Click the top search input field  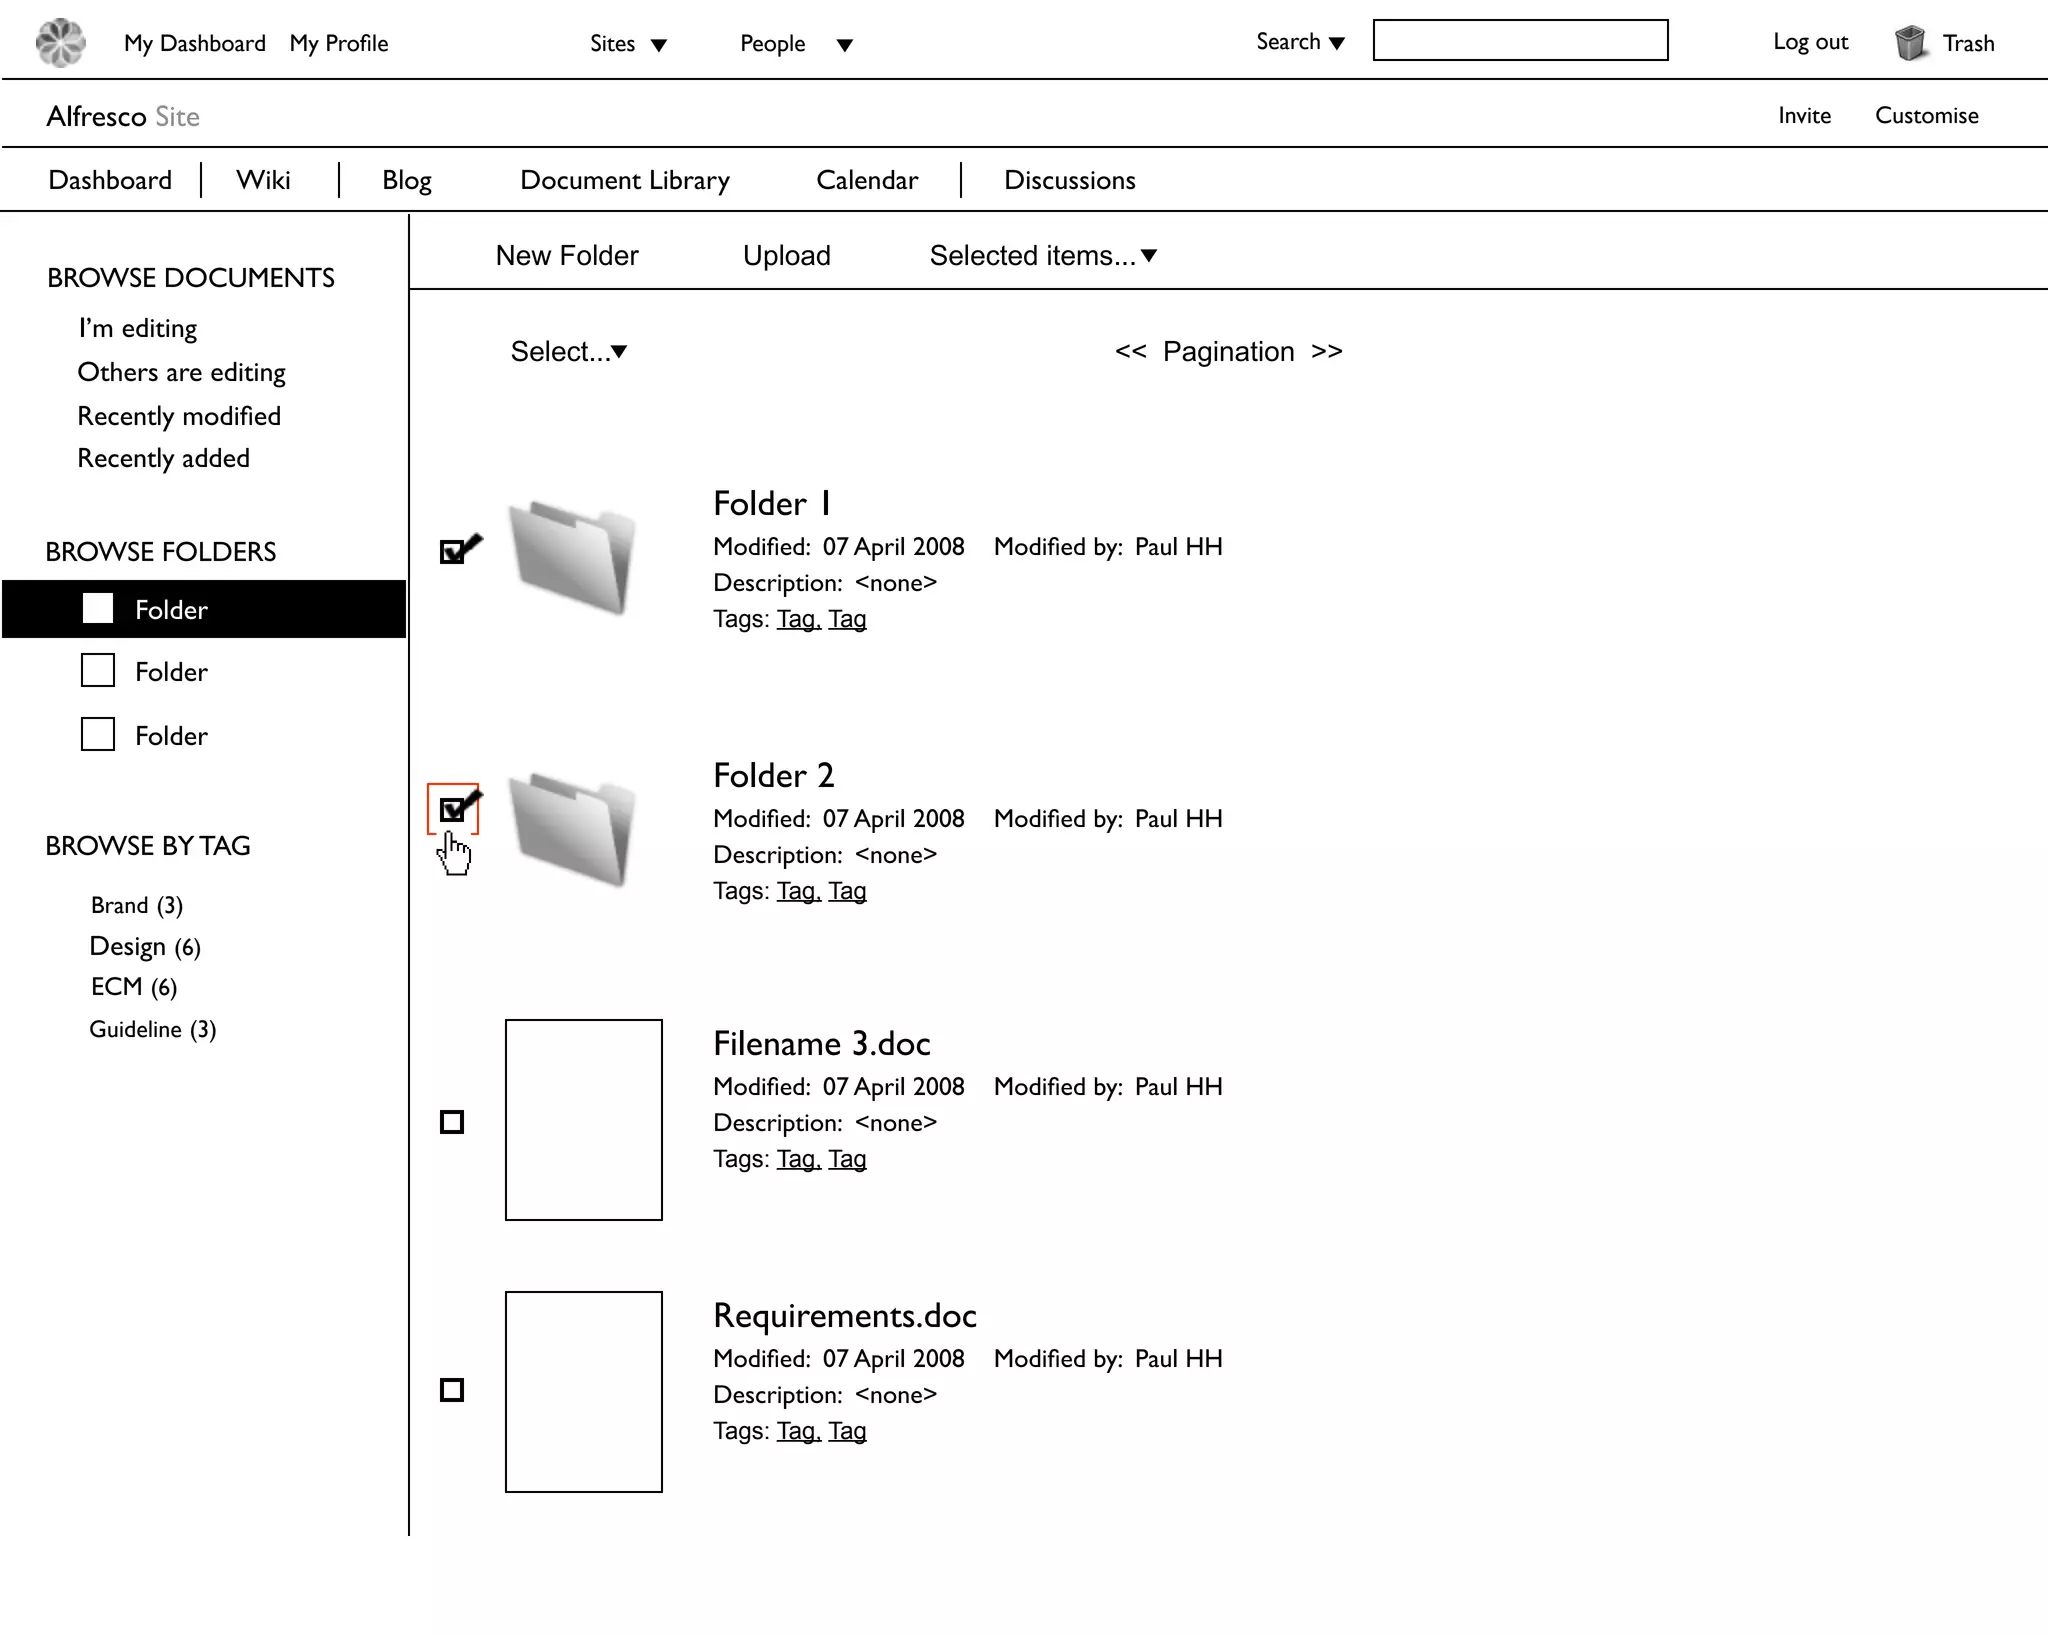(x=1519, y=41)
